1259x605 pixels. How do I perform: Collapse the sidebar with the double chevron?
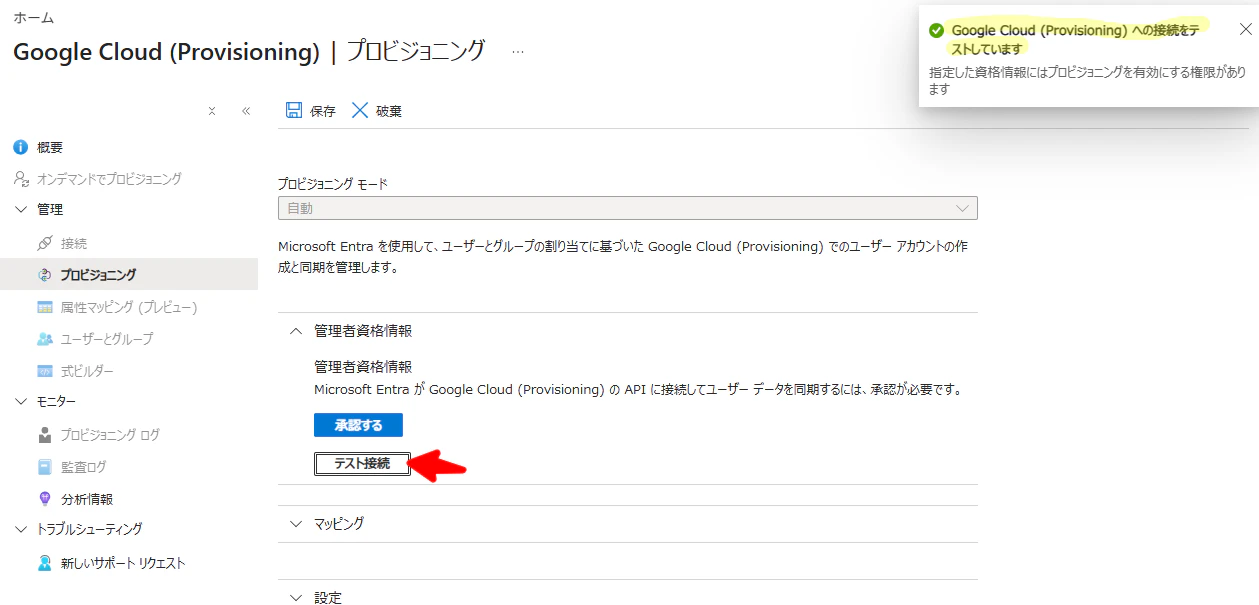tap(246, 111)
